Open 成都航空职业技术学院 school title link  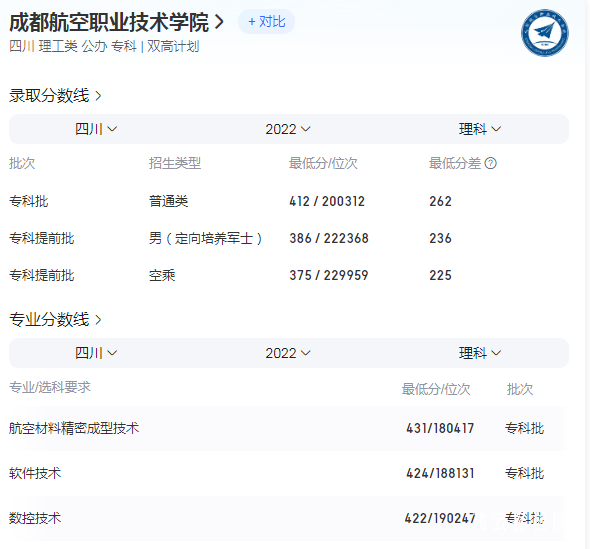[116, 22]
